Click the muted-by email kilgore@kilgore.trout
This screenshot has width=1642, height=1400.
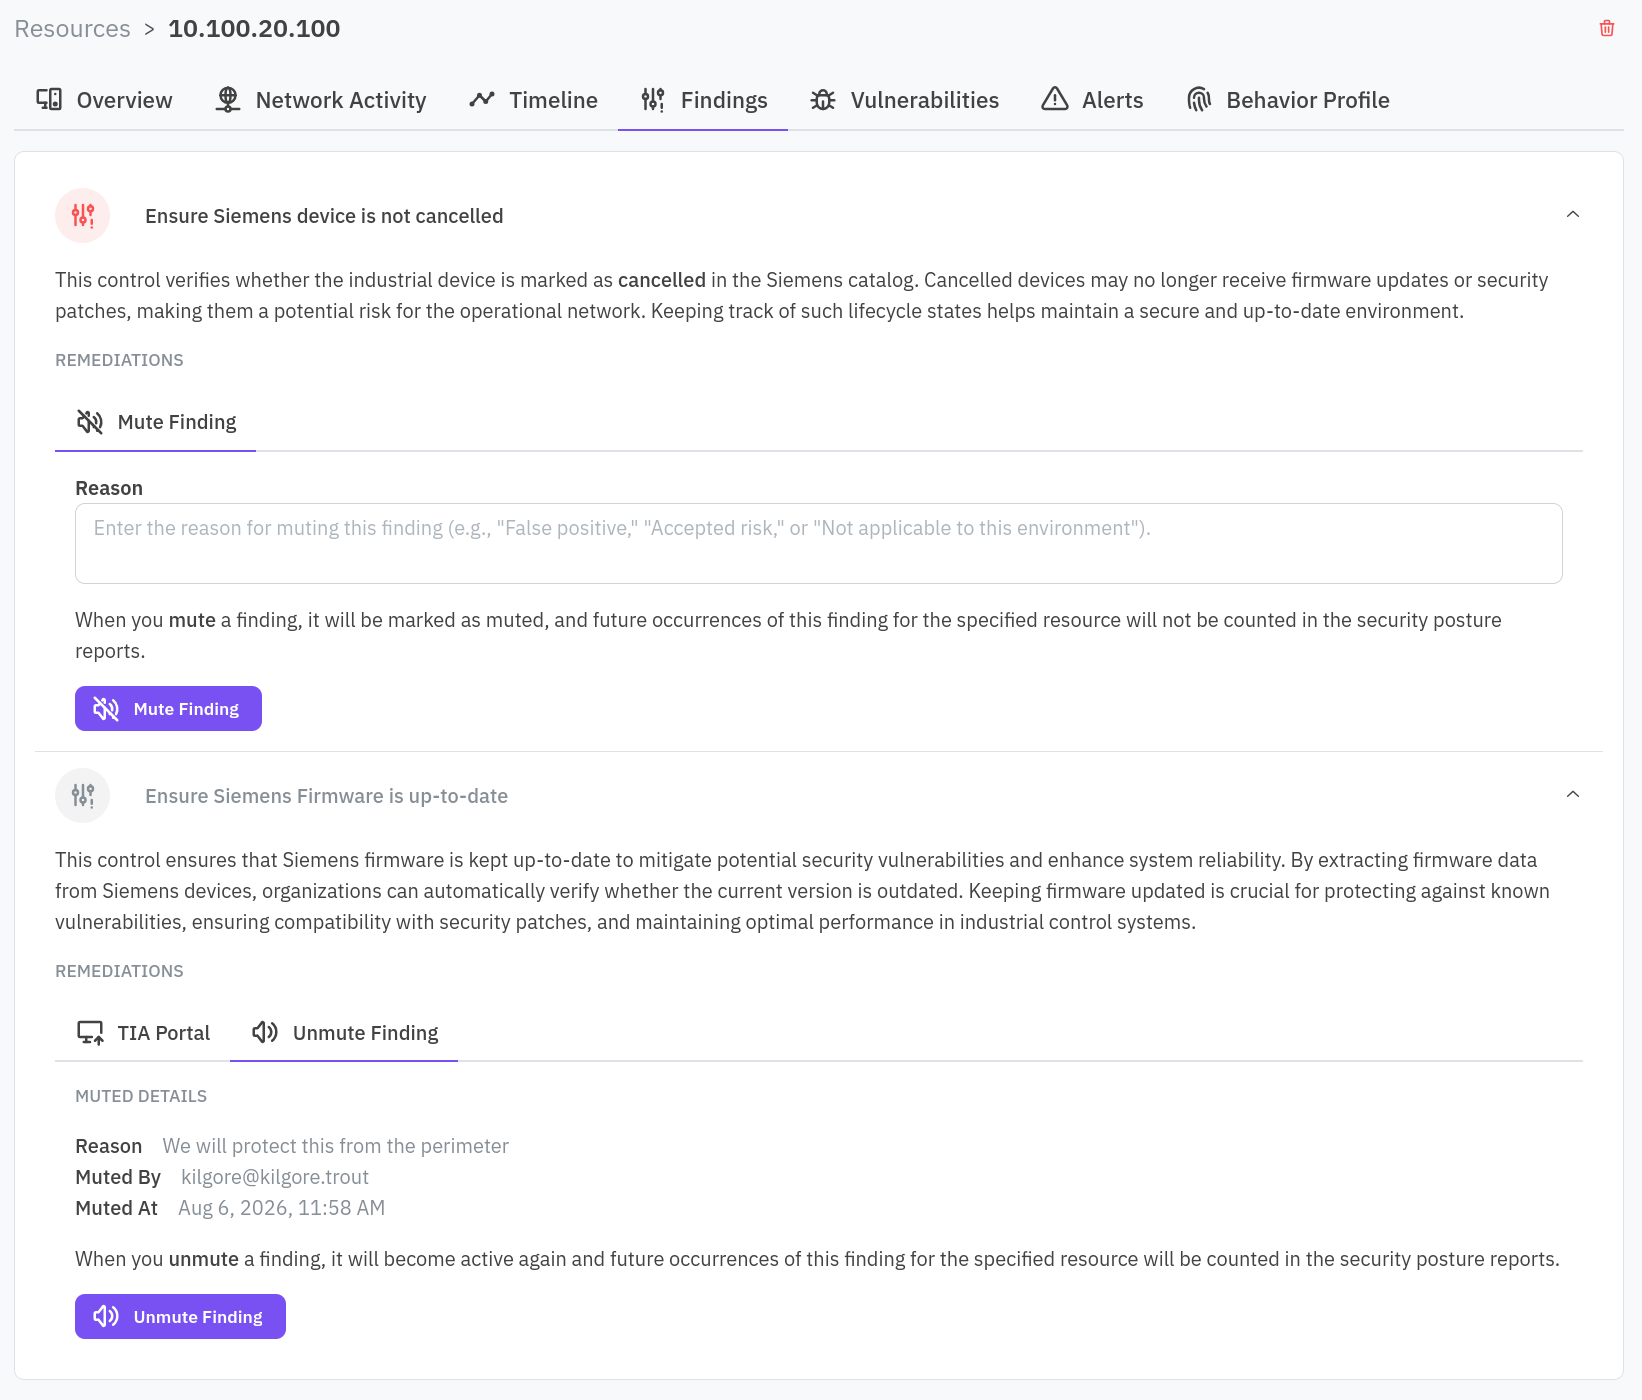[x=275, y=1177]
